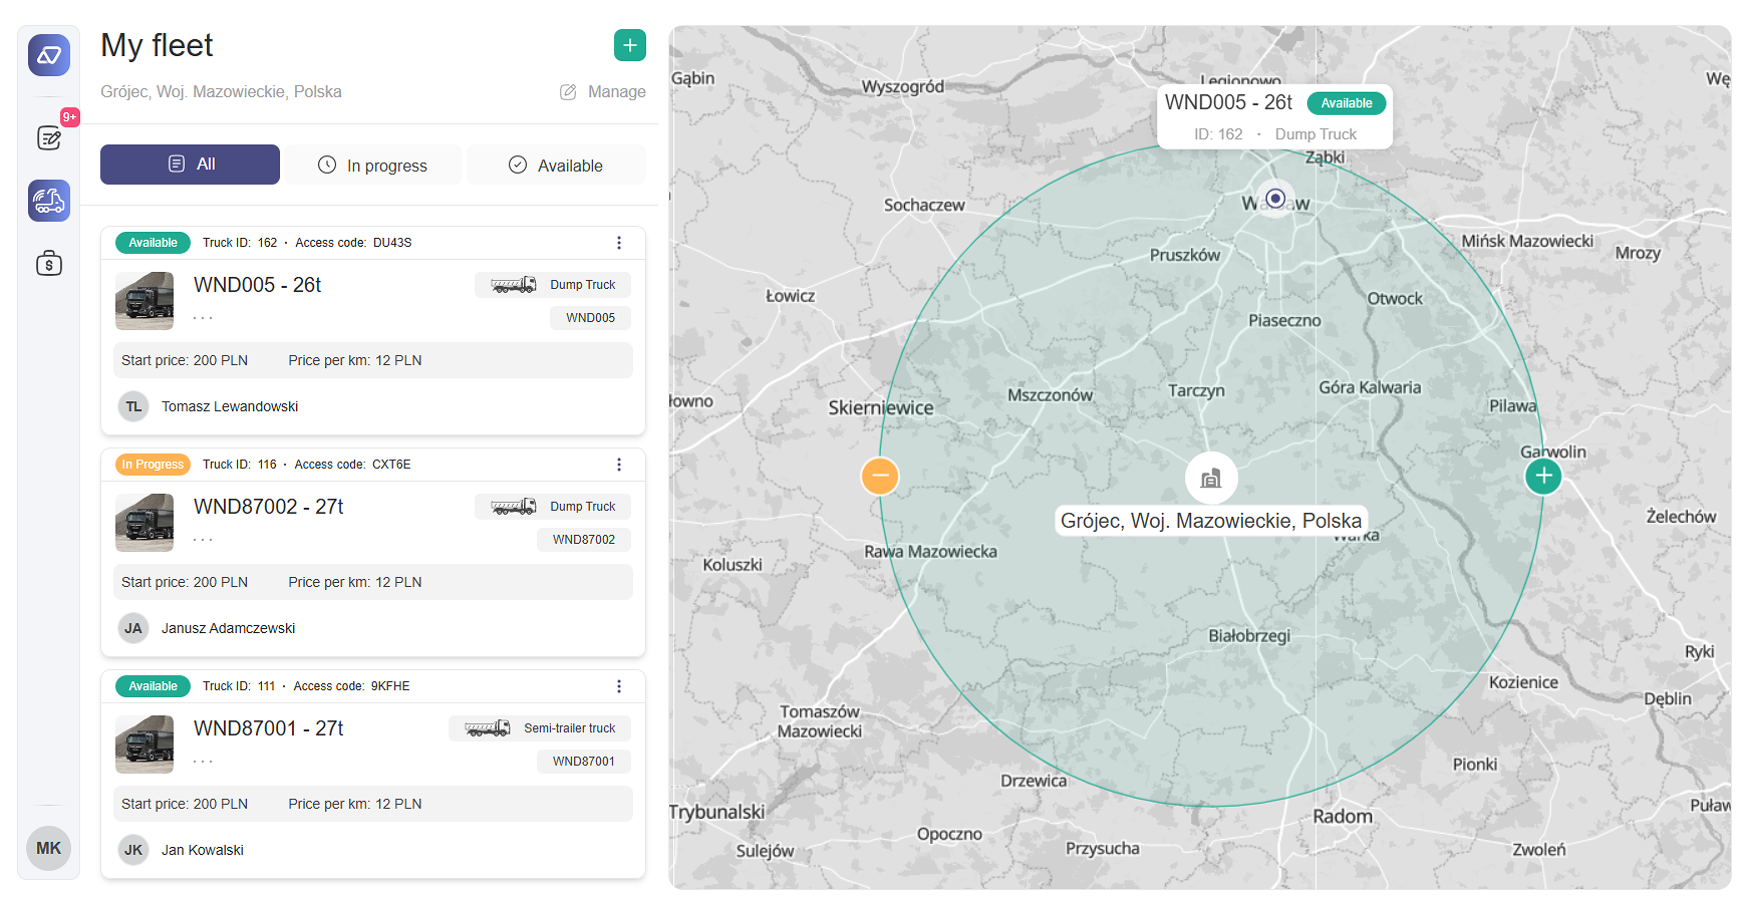This screenshot has height=902, width=1745.
Task: Open orders icon with 9+ badge
Action: tap(49, 137)
